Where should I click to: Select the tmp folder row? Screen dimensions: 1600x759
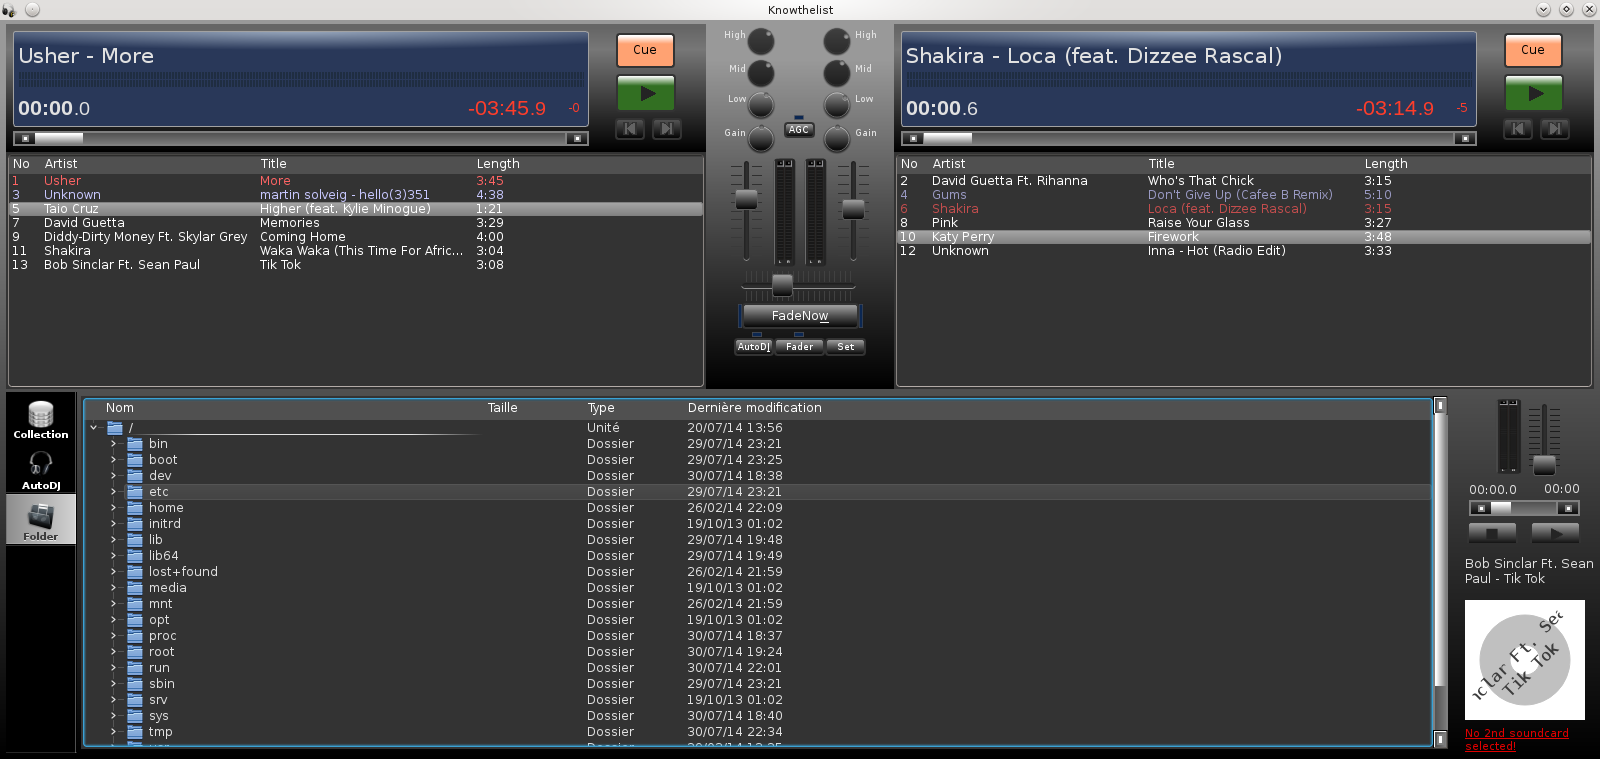tap(758, 732)
